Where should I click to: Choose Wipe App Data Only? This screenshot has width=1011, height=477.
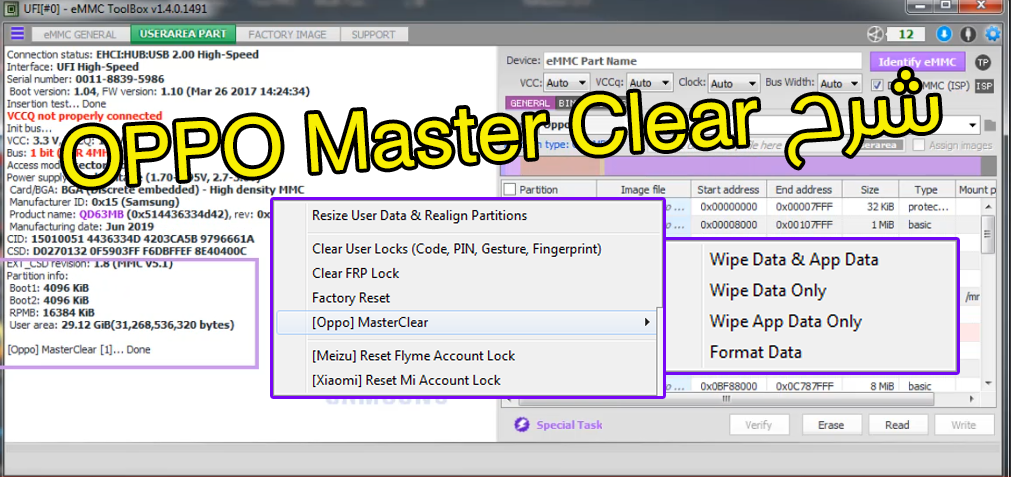point(785,322)
